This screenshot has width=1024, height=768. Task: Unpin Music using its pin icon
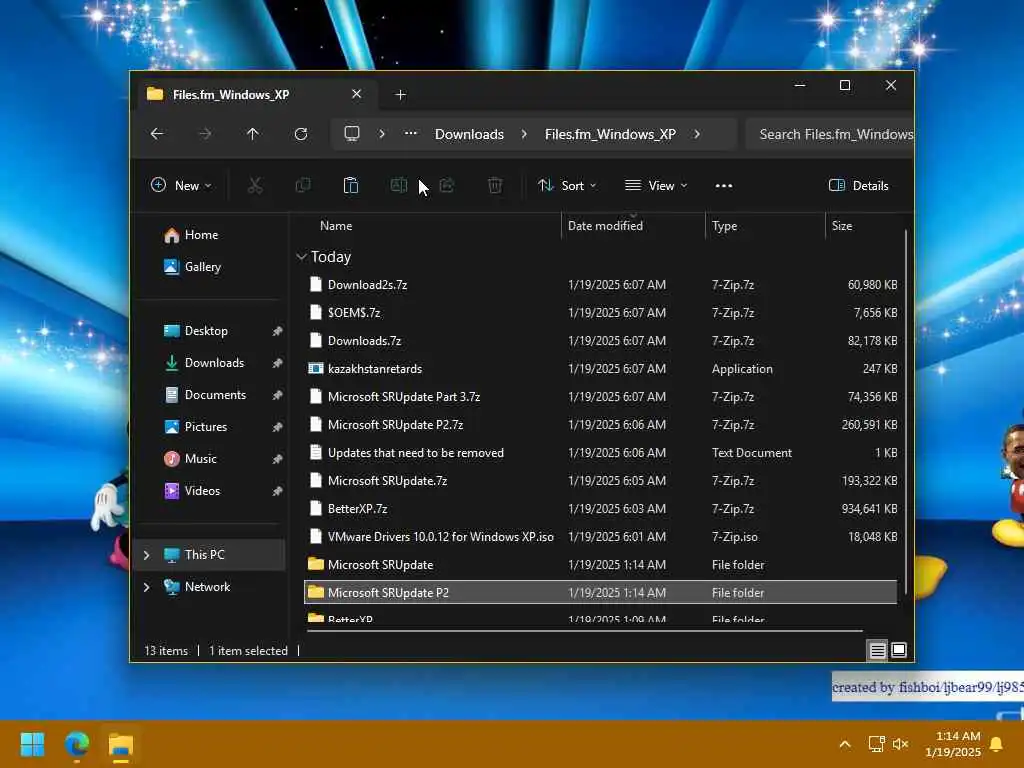tap(278, 459)
